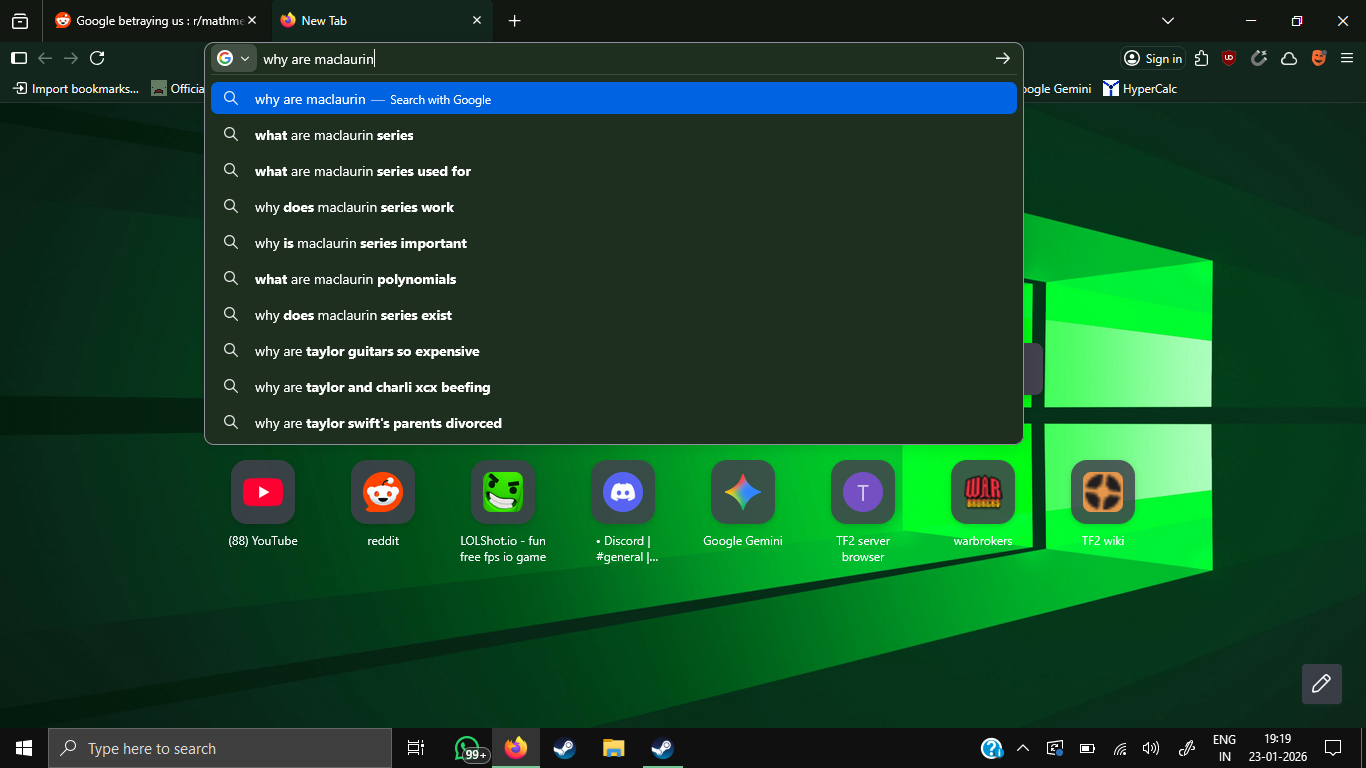Screen dimensions: 1366x768
Task: Choose suggestion 'why is maclaurin series important'
Action: (614, 243)
